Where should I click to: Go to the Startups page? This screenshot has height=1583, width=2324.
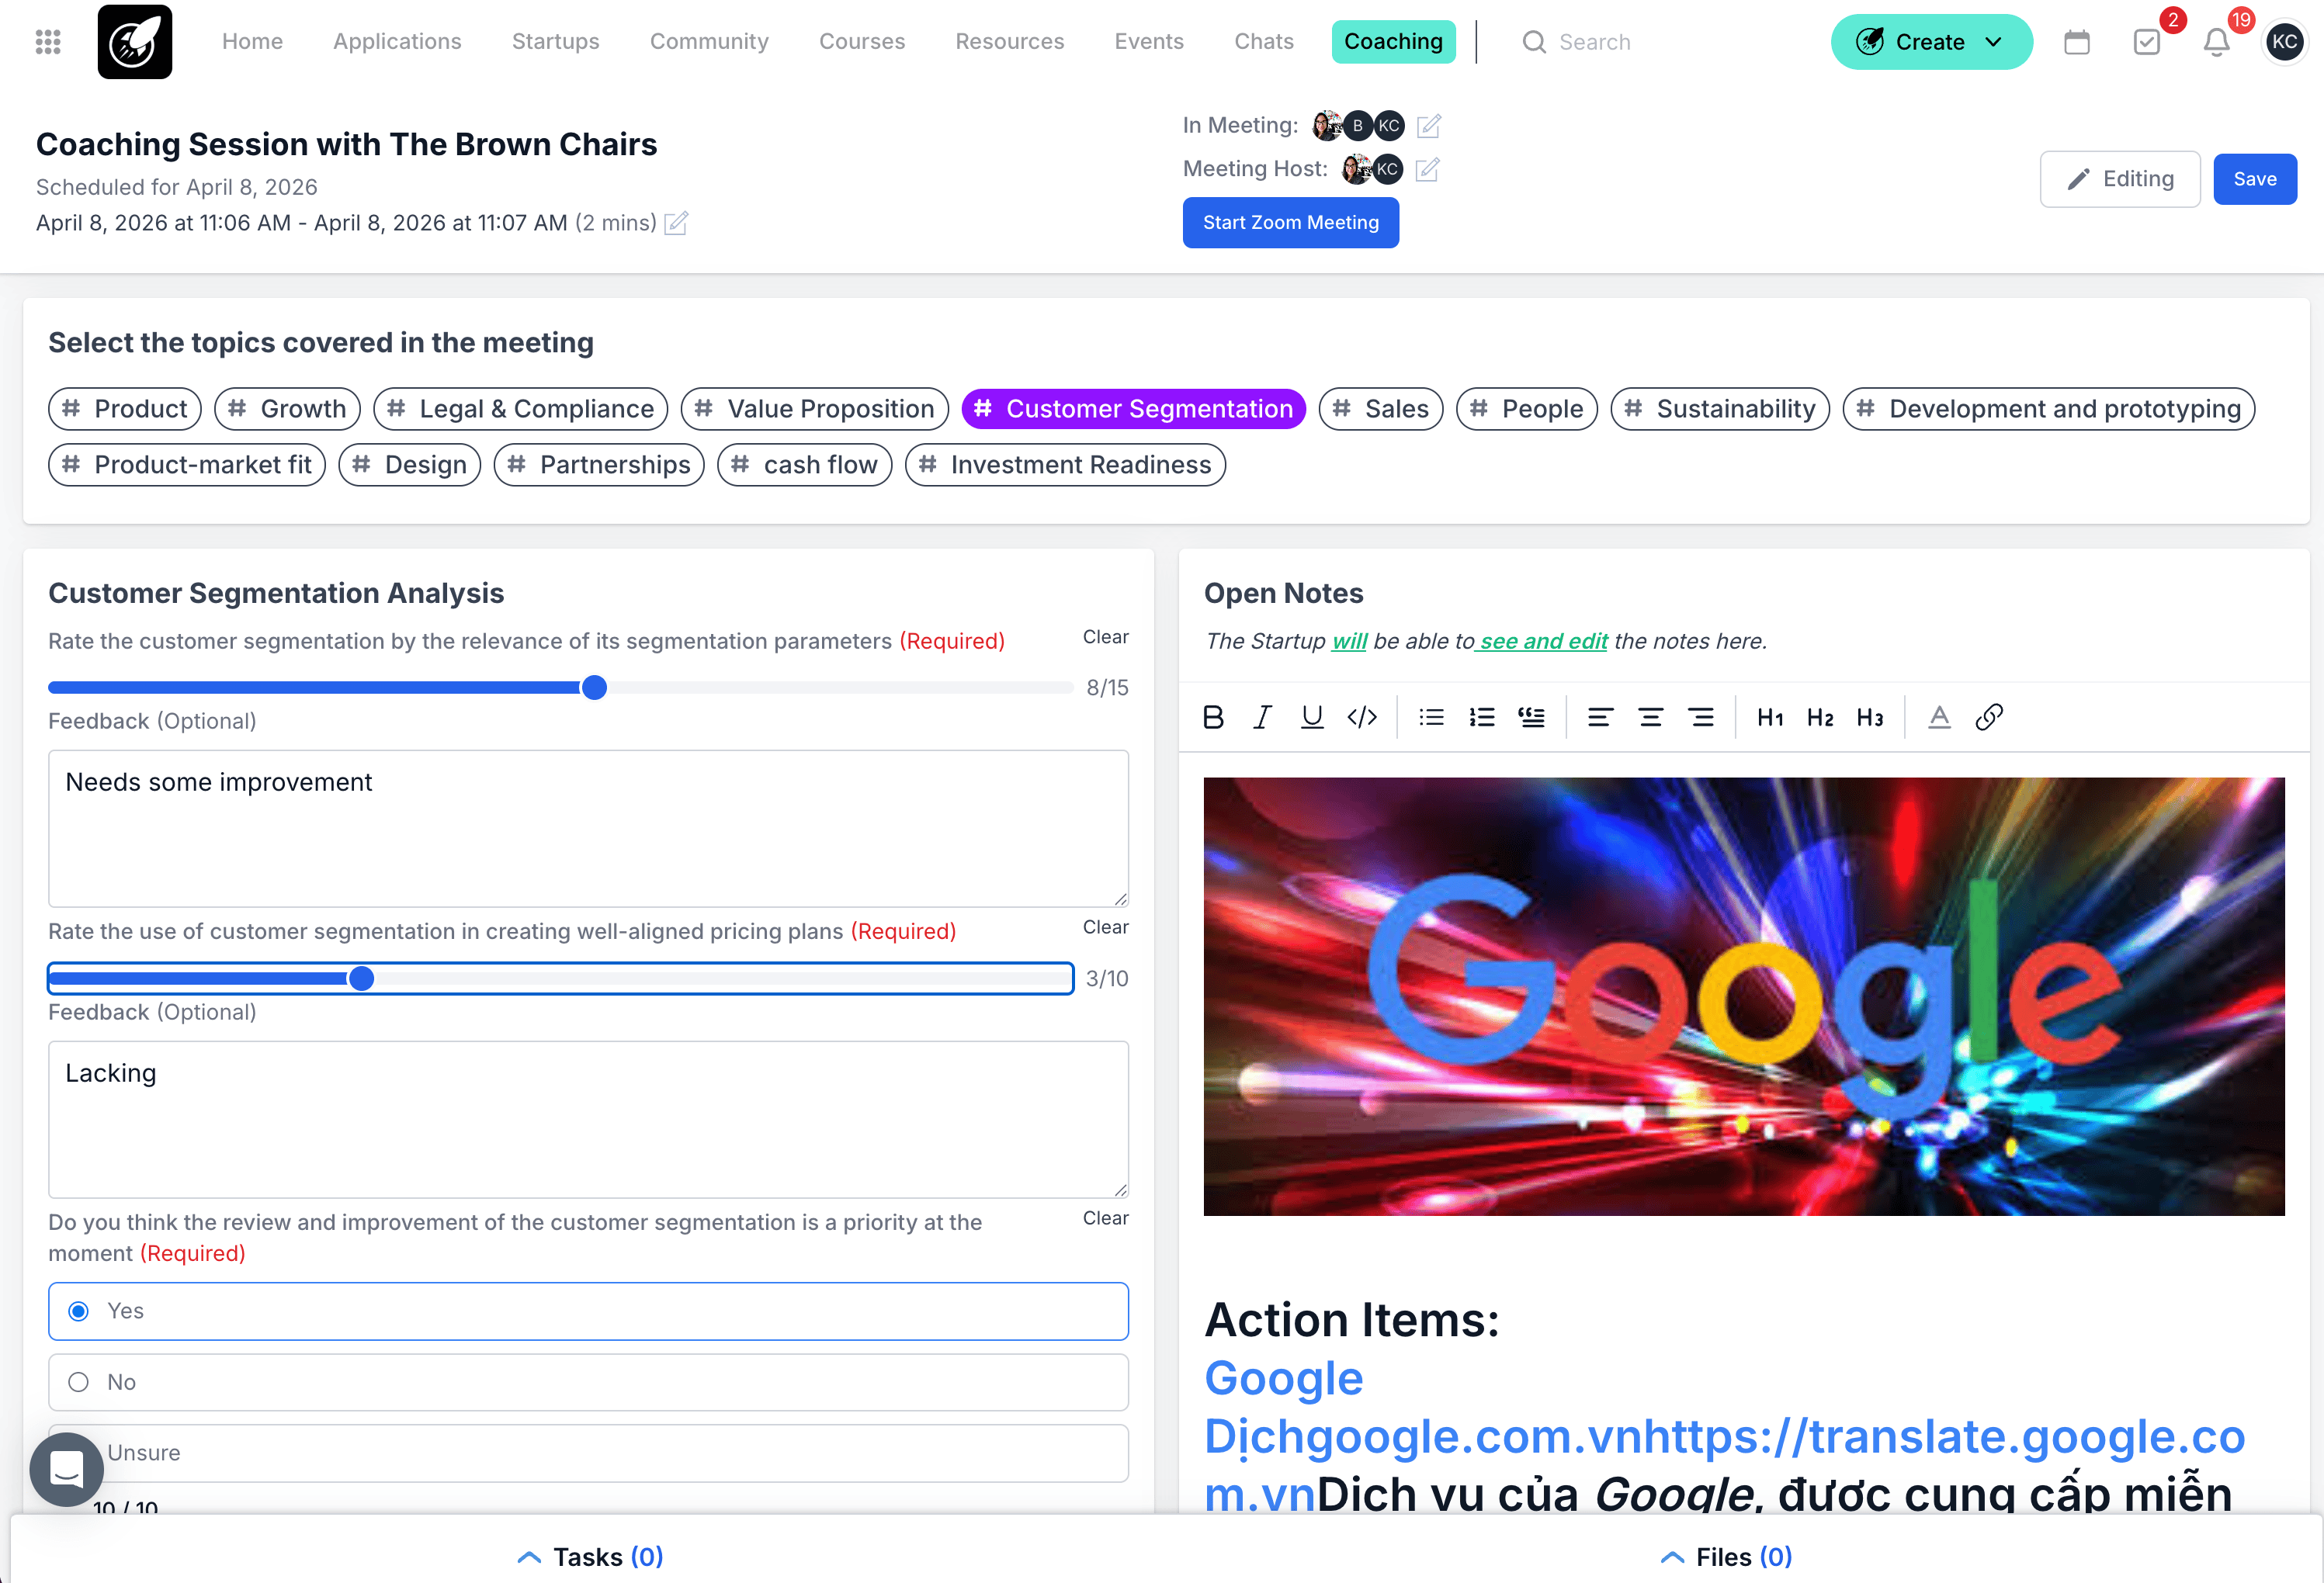coord(555,42)
